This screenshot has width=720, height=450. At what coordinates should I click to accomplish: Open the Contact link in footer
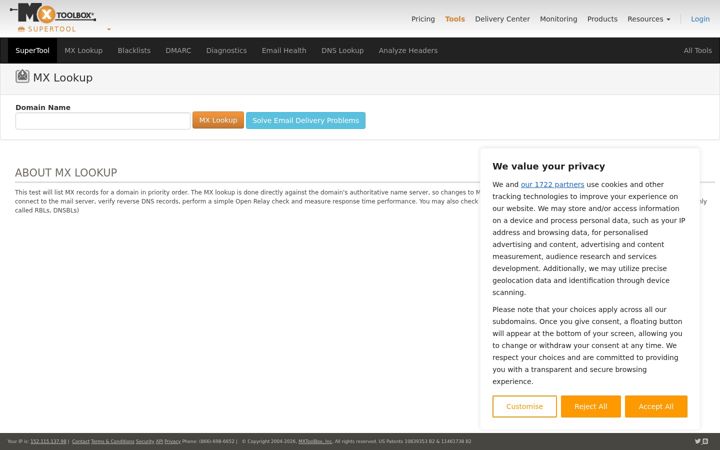(x=81, y=441)
